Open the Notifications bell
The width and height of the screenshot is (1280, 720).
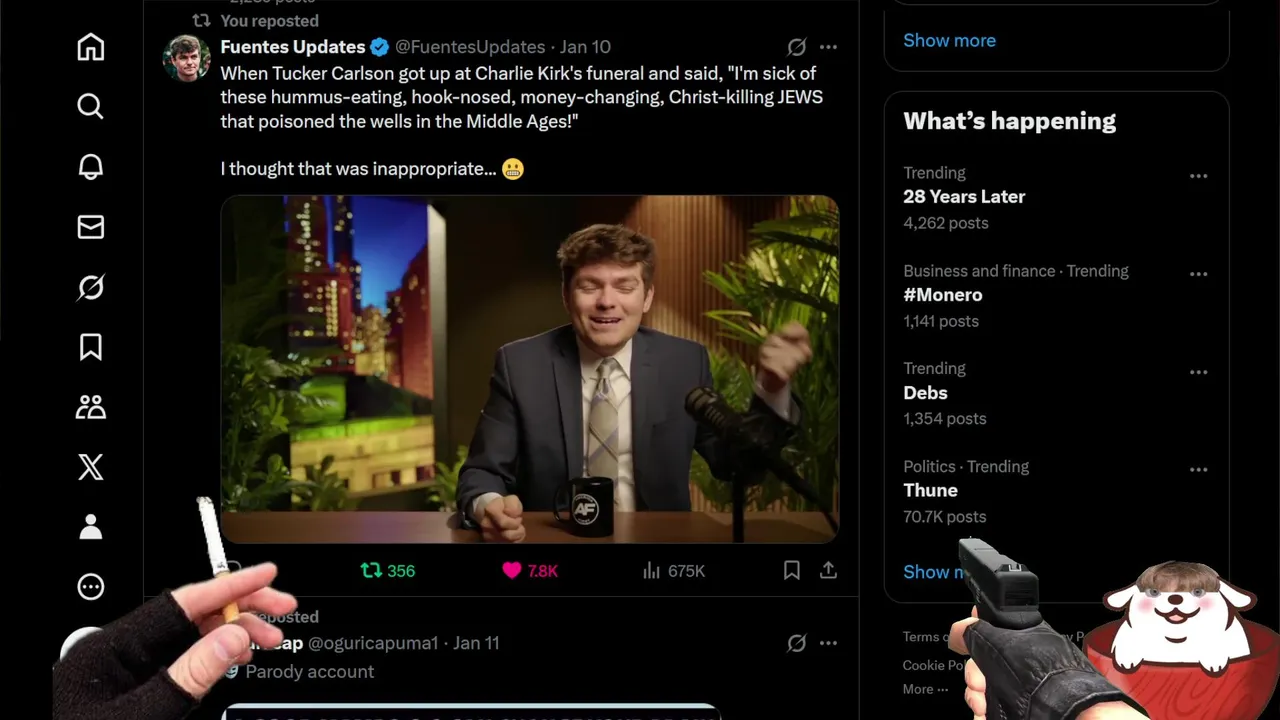pyautogui.click(x=91, y=167)
